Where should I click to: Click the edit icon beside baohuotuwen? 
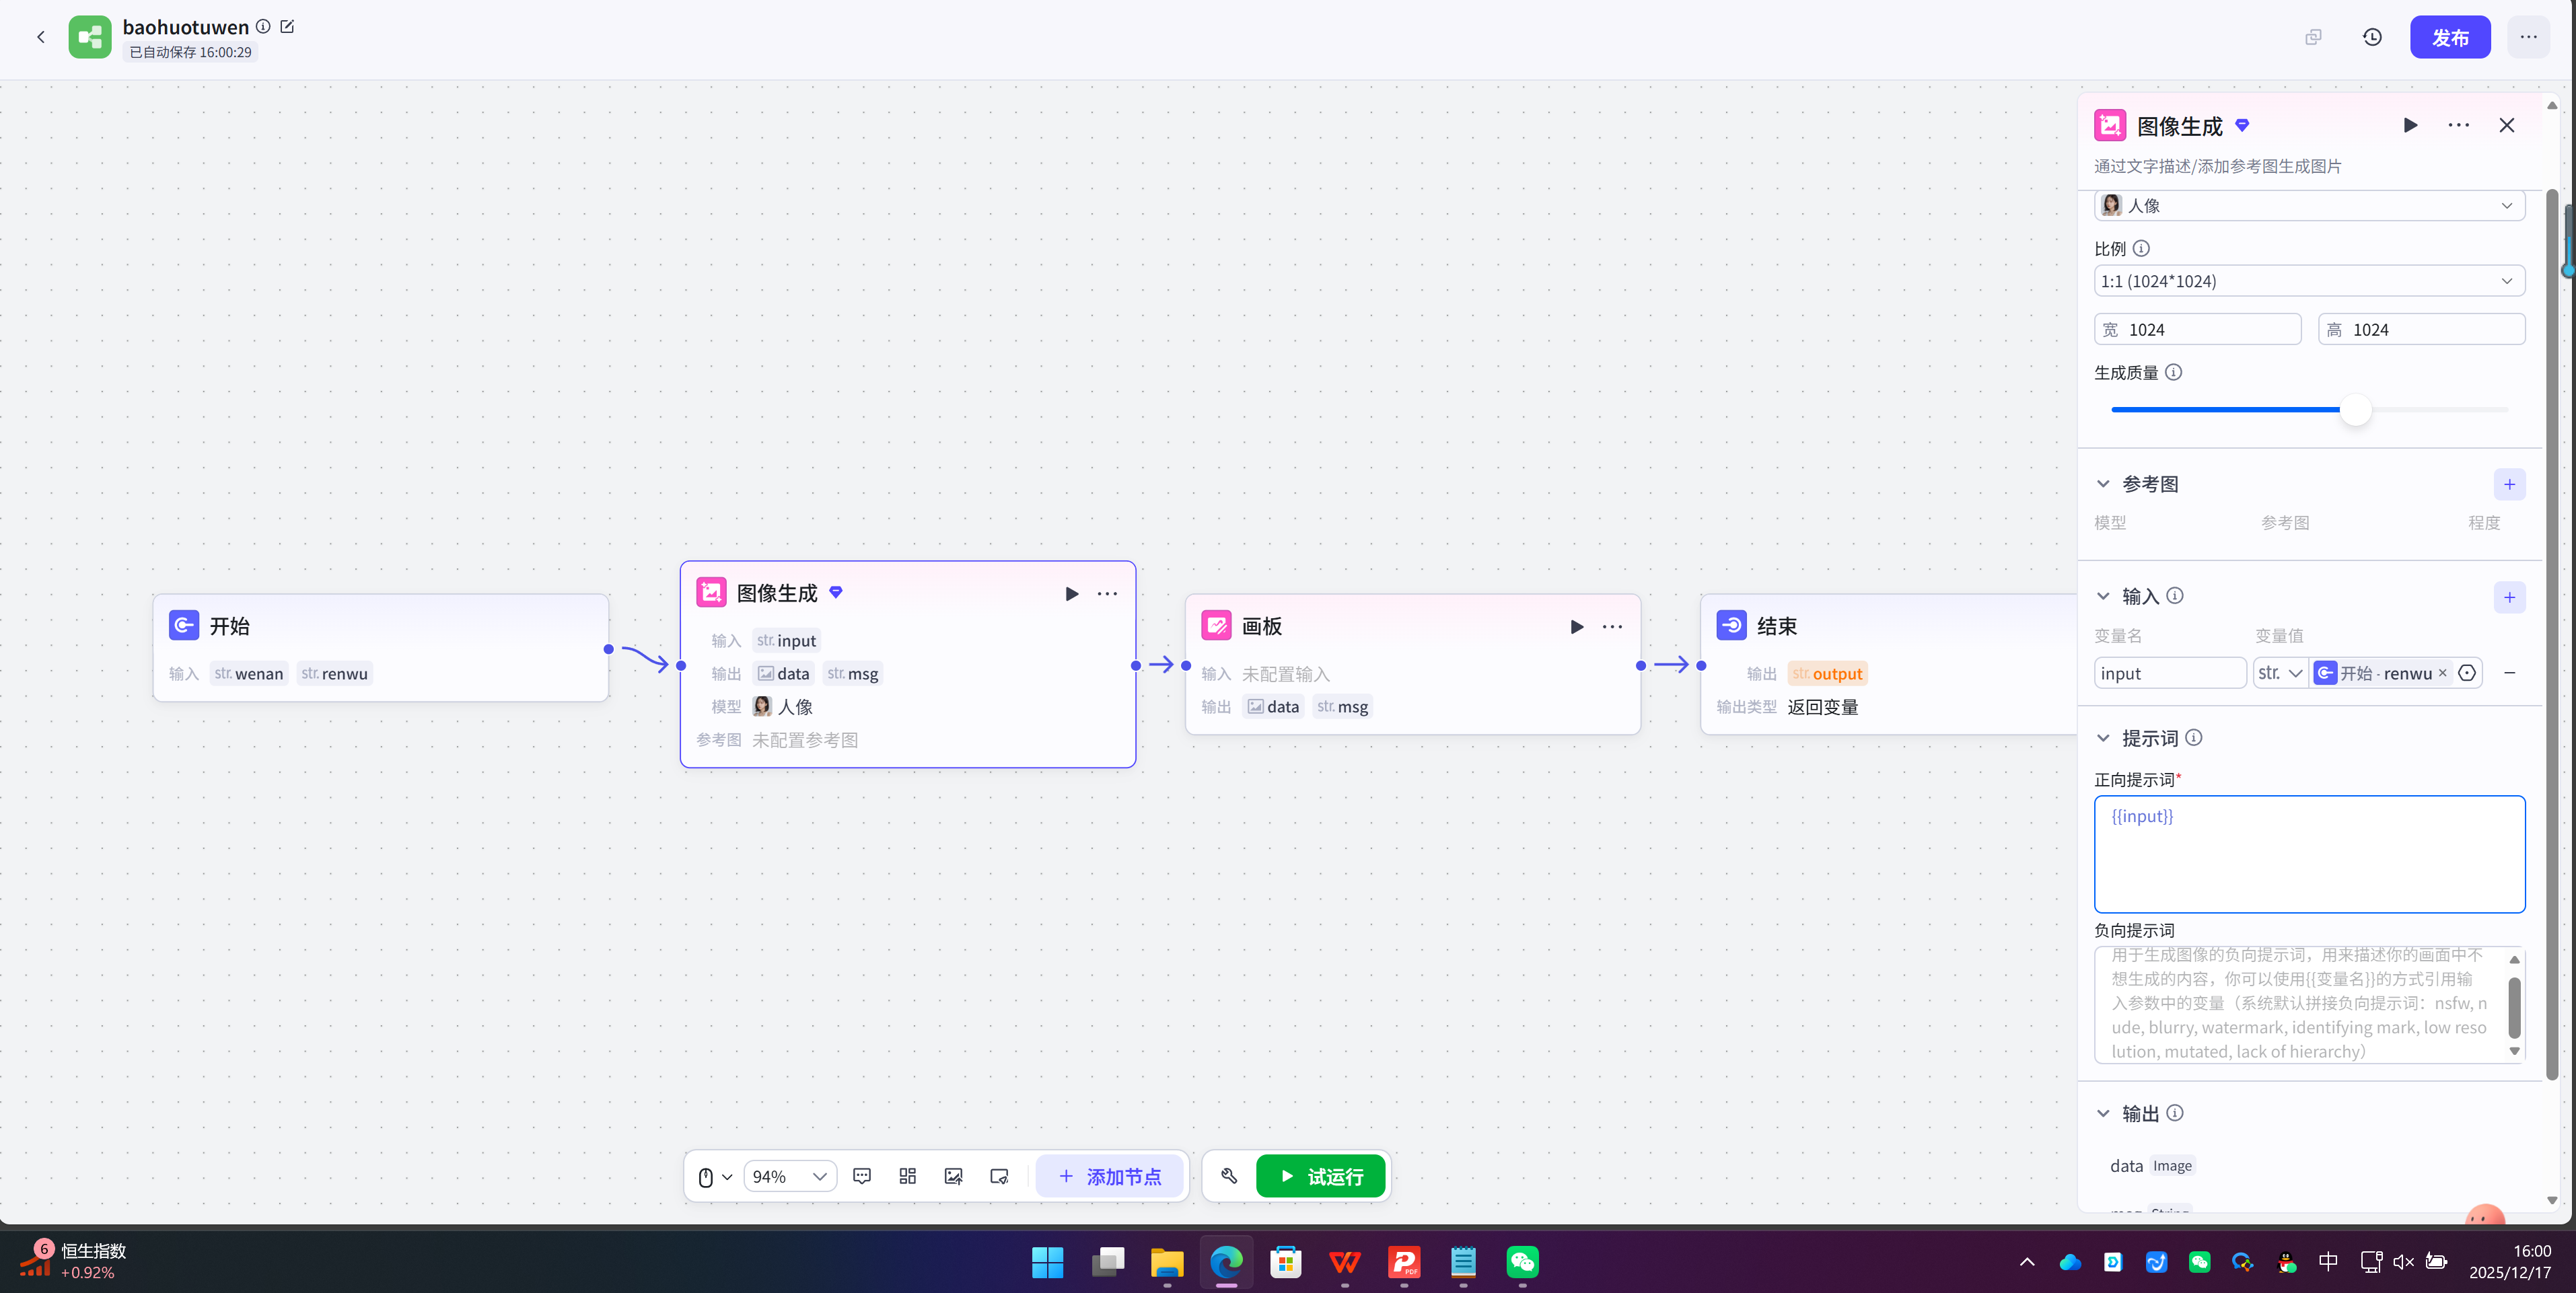[288, 26]
